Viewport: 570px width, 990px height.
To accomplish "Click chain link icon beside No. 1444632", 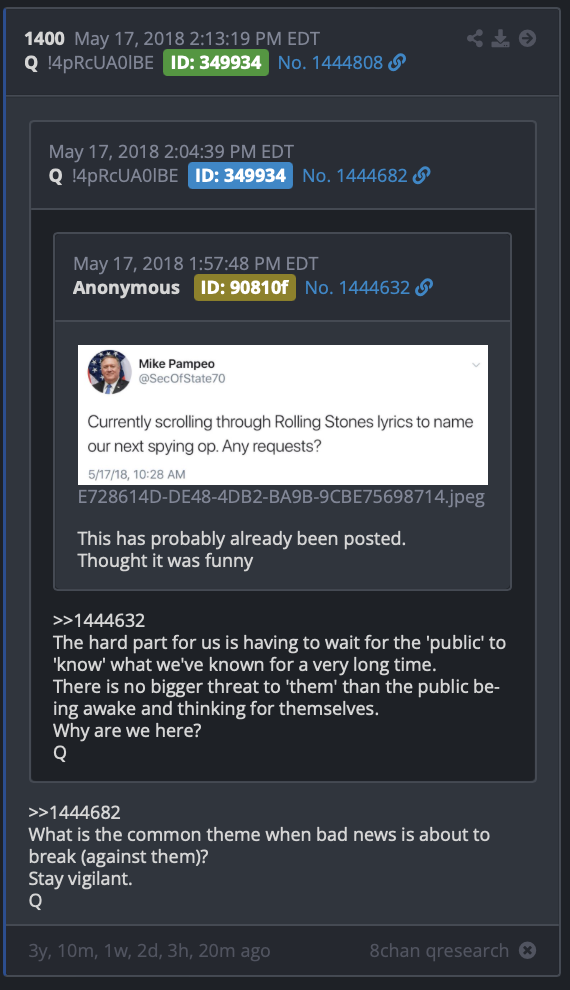I will pos(424,287).
